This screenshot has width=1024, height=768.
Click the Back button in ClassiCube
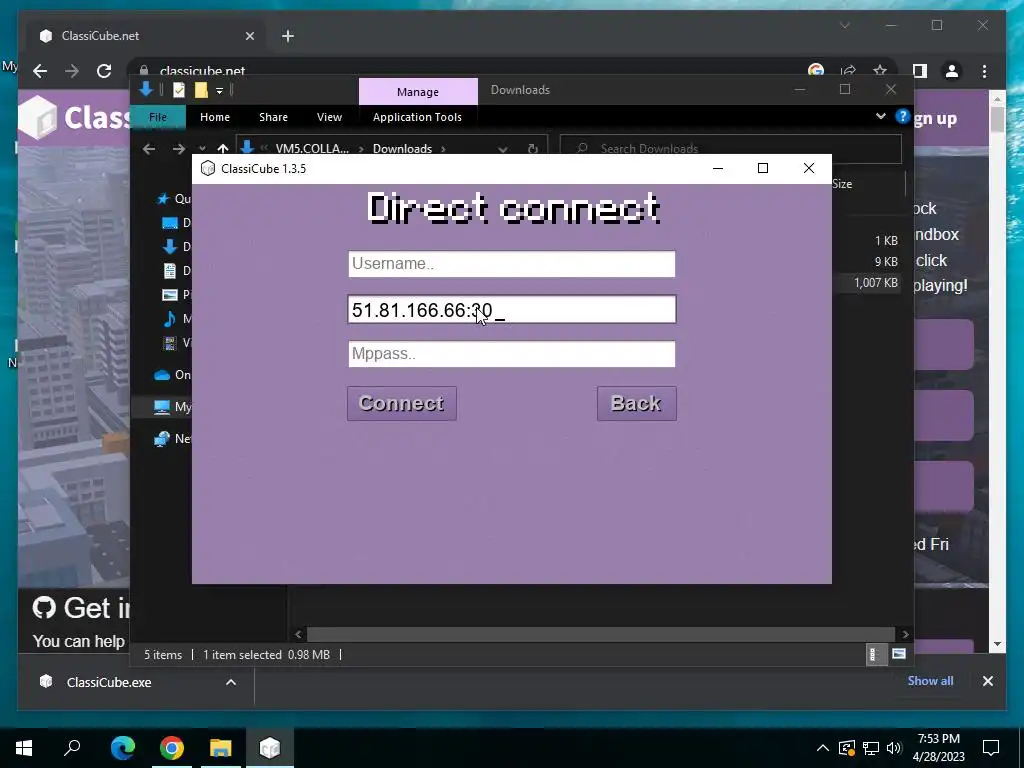coord(636,404)
